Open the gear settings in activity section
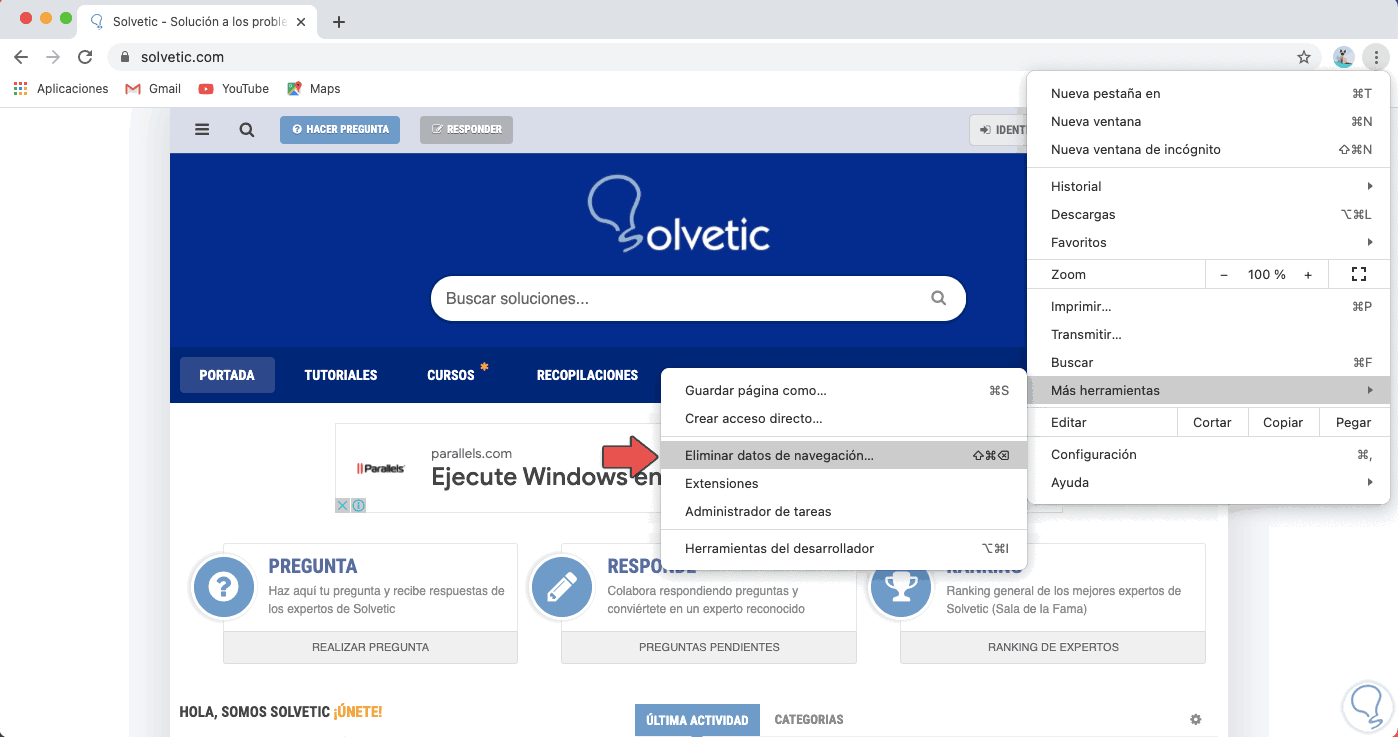Image resolution: width=1398 pixels, height=737 pixels. [1195, 720]
